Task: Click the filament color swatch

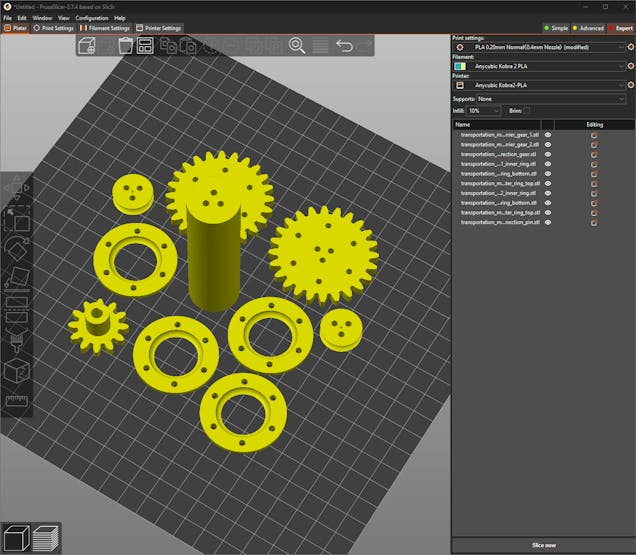Action: 460,66
